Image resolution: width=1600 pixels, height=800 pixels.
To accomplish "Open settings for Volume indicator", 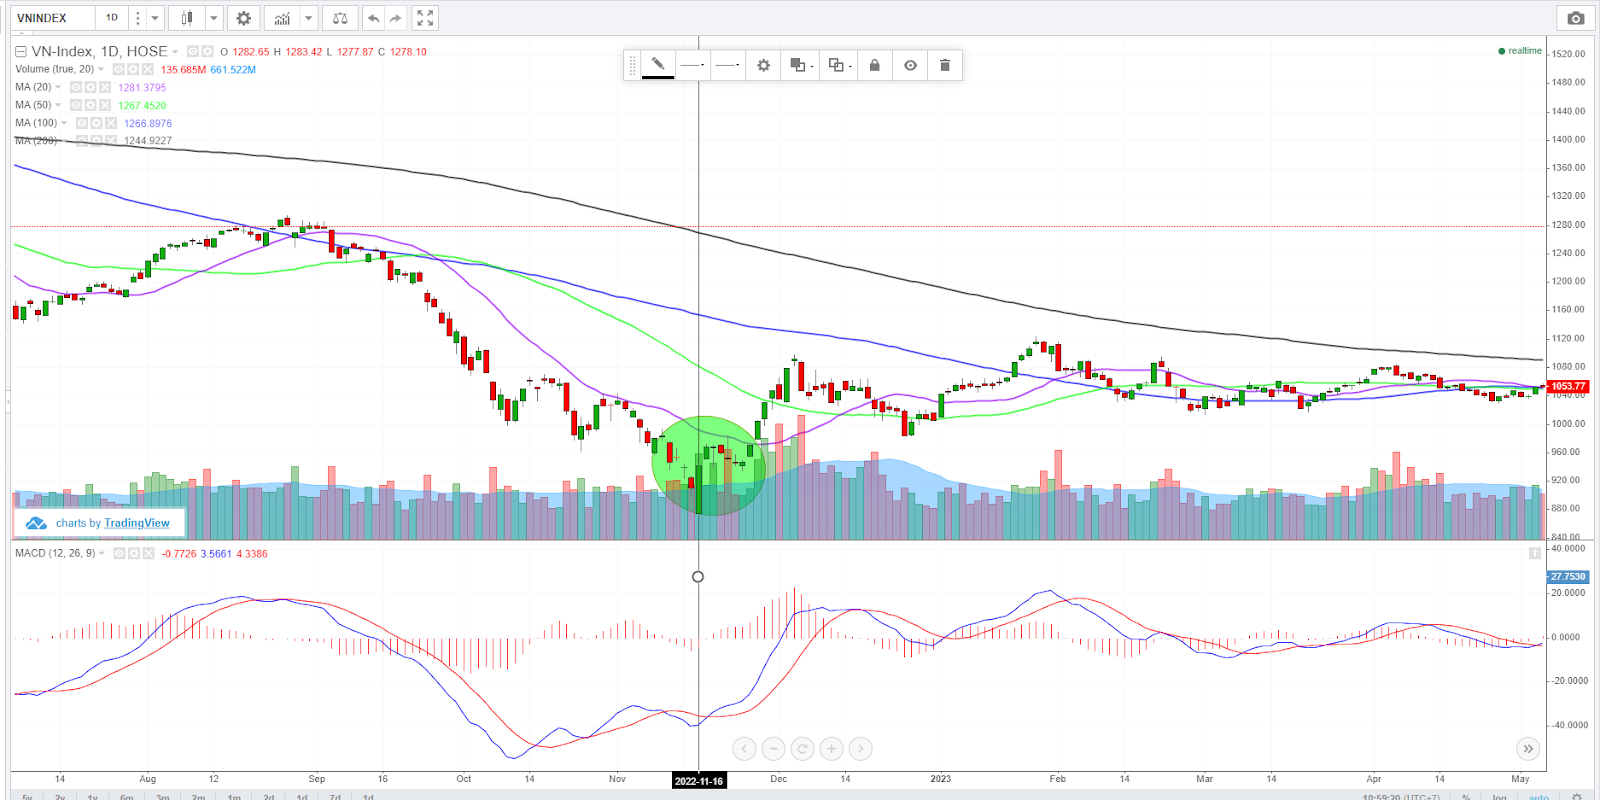I will pyautogui.click(x=133, y=70).
